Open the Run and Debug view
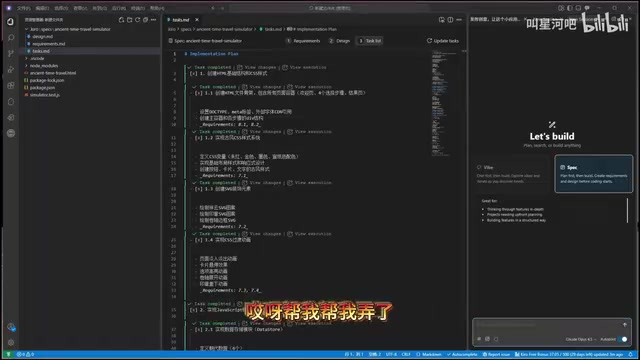640x360 pixels. [11, 70]
